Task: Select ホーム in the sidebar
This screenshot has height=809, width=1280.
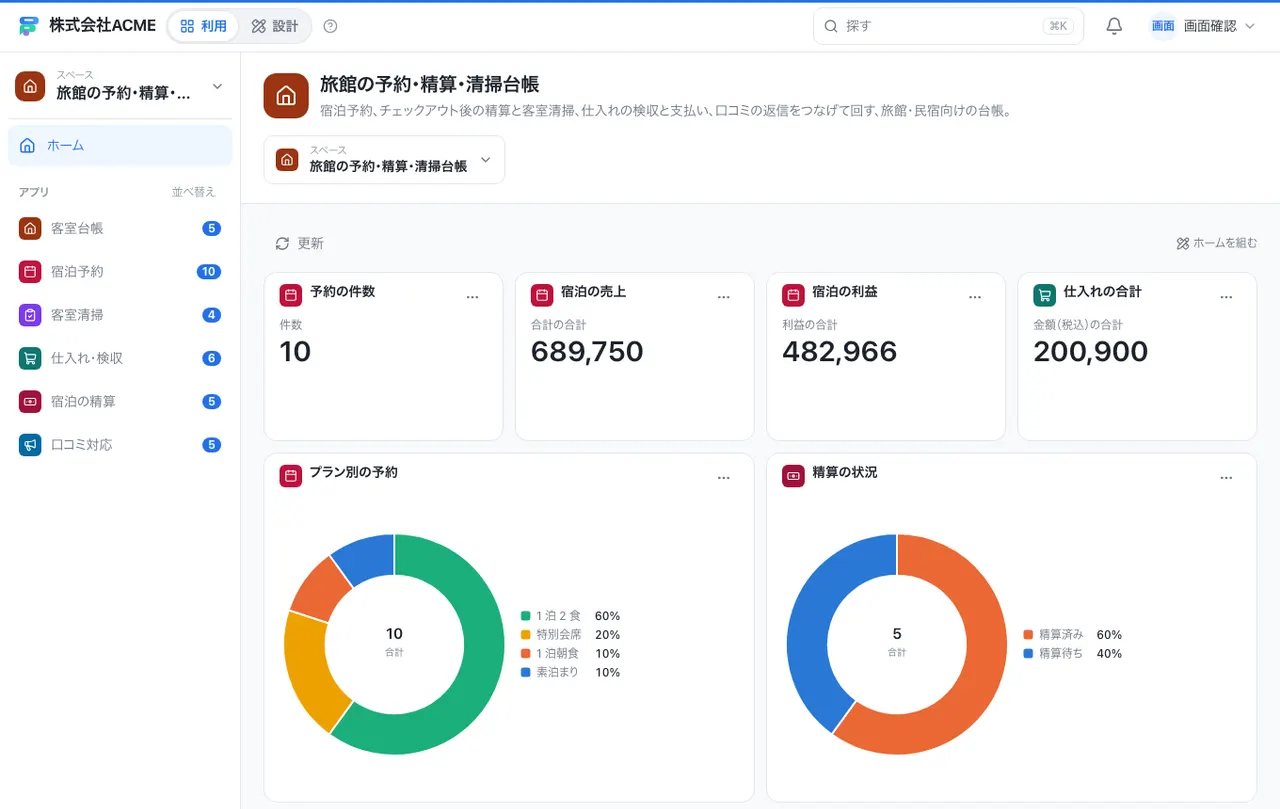Action: [120, 145]
